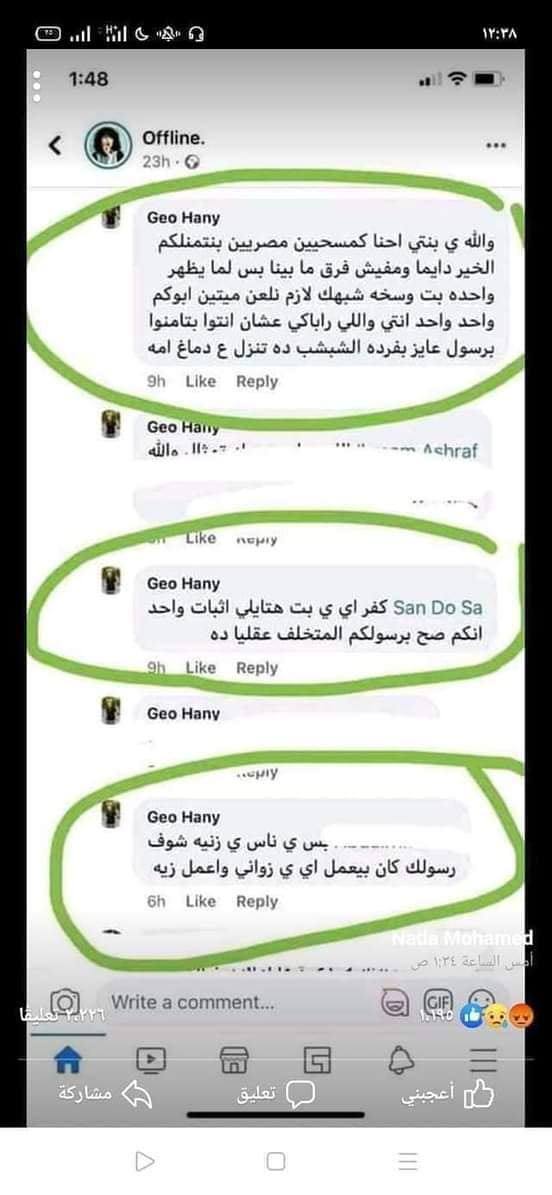Reply to the first Geo Hany comment
Screen dimensions: 552x1195
[x=257, y=381]
